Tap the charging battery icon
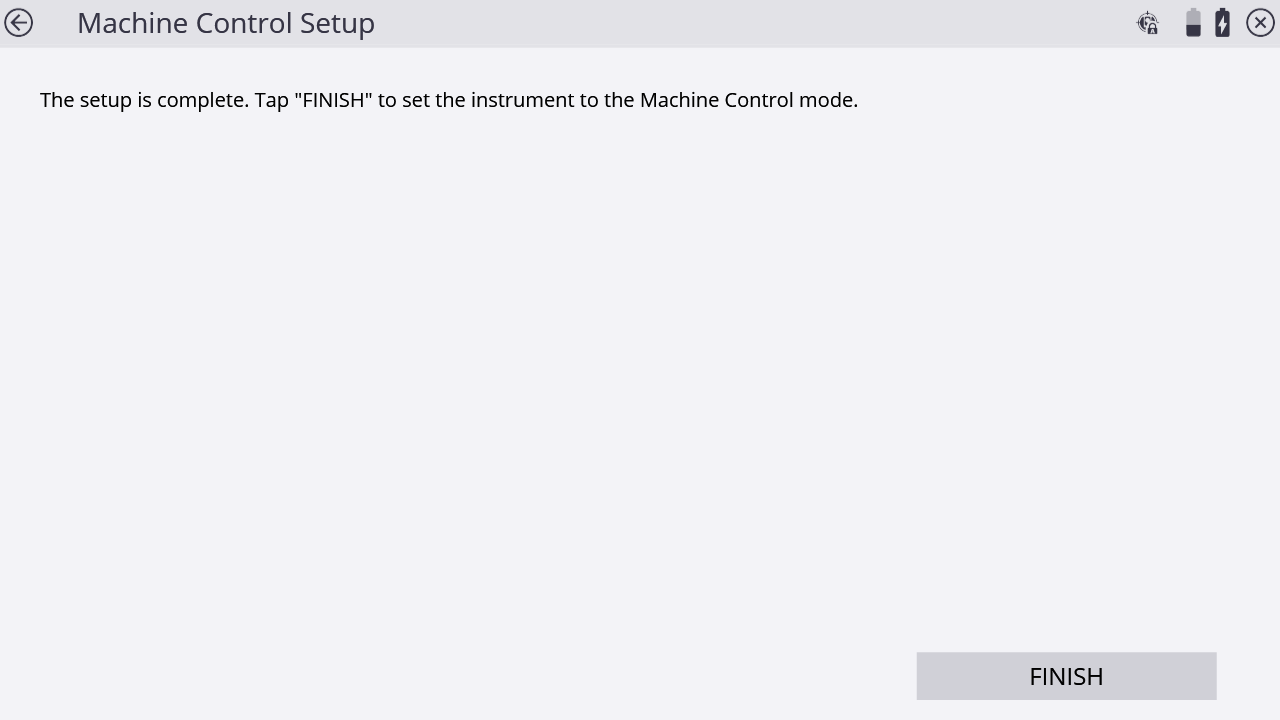The image size is (1280, 720). (x=1222, y=22)
